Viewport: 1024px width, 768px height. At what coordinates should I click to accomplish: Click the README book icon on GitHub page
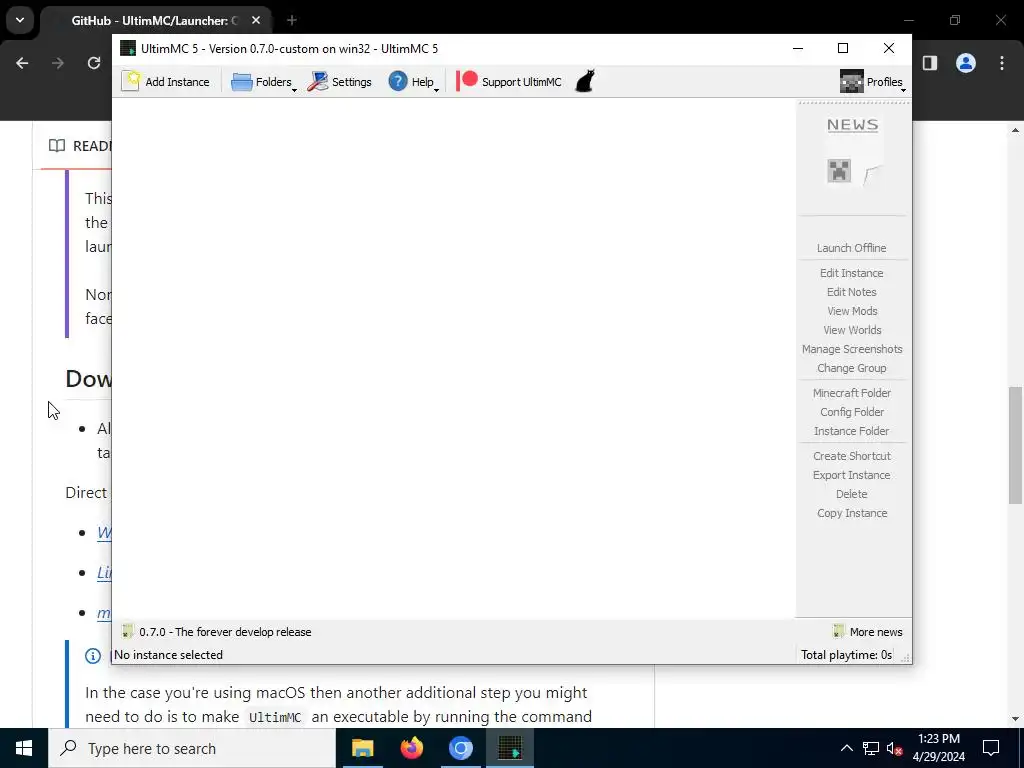coord(57,146)
